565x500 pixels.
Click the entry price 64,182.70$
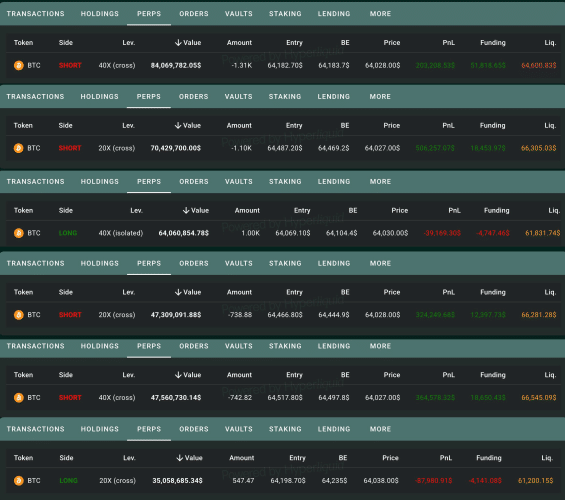click(x=285, y=66)
